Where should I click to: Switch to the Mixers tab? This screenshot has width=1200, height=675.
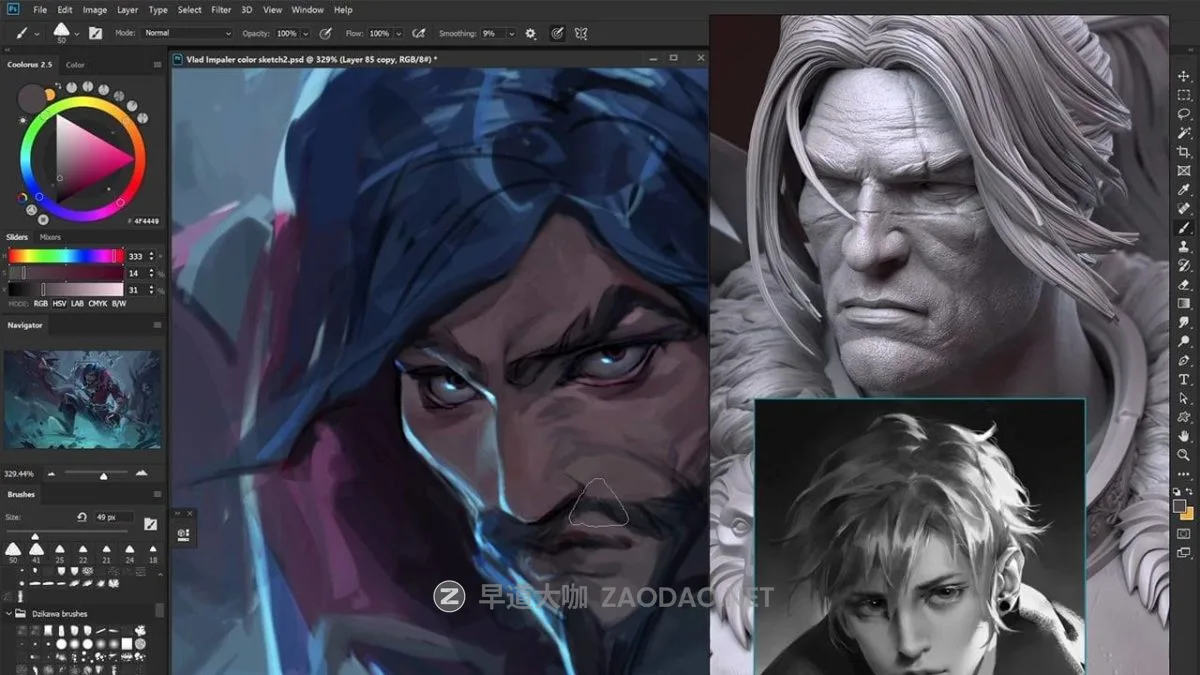tap(50, 237)
